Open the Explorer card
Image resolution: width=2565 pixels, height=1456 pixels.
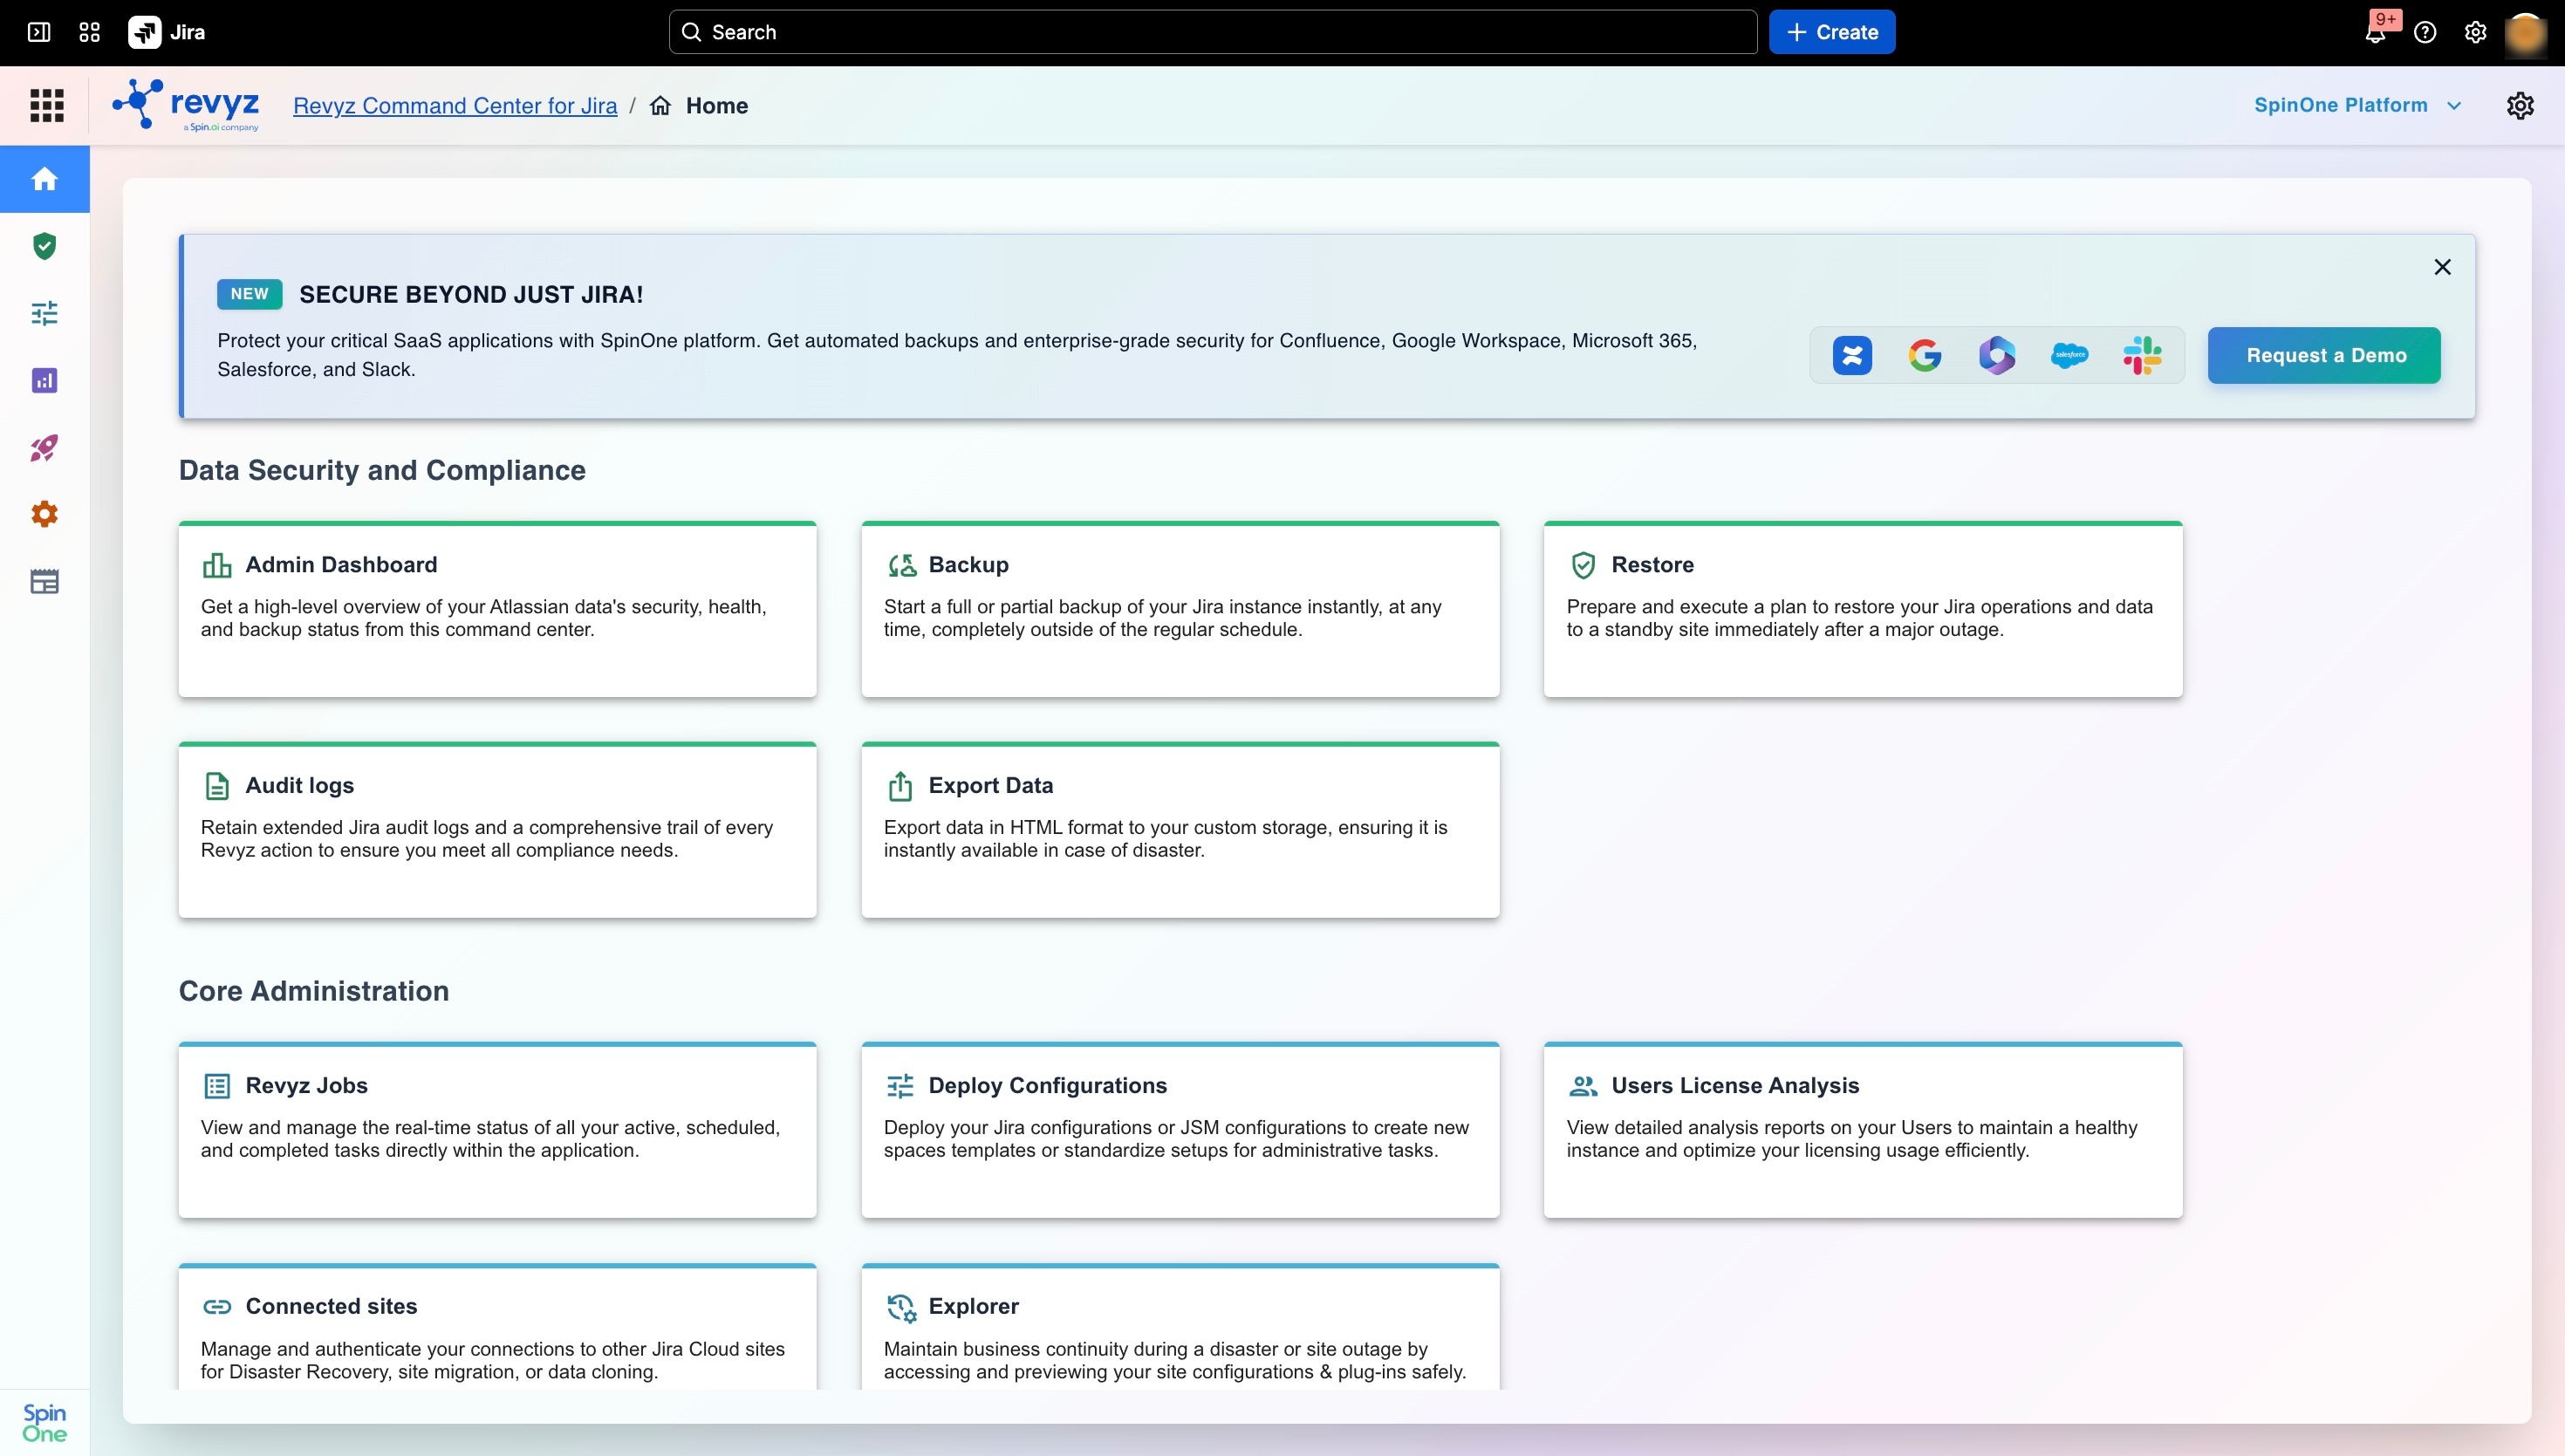coord(1180,1326)
